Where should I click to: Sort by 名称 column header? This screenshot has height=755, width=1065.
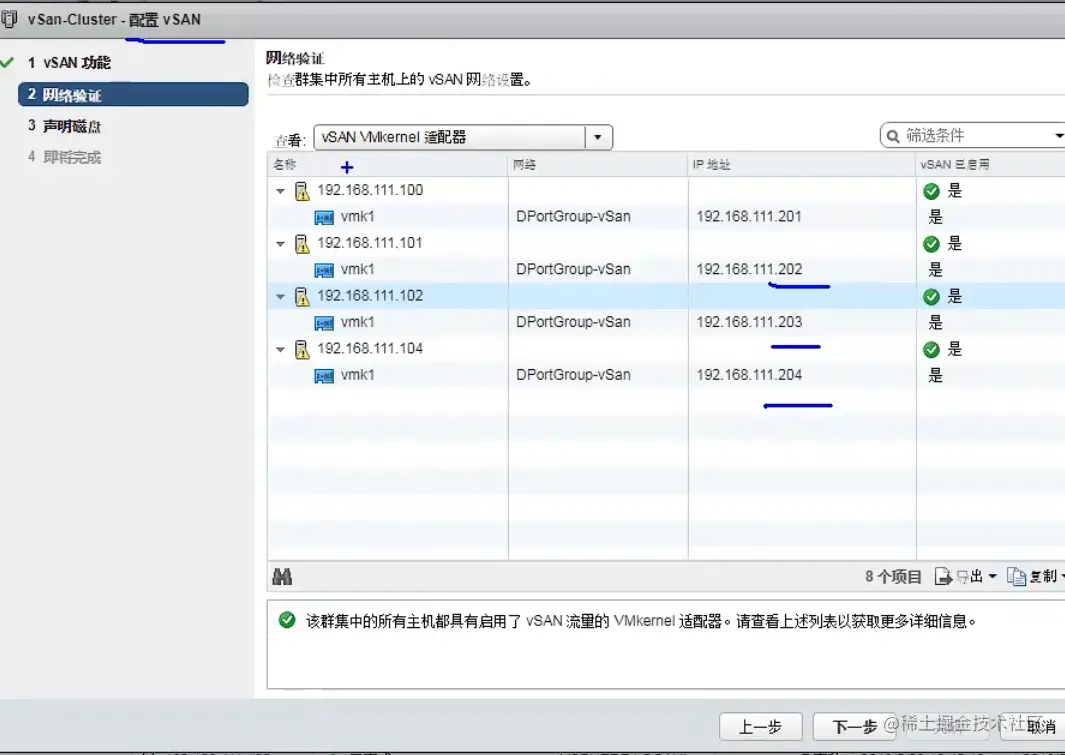click(x=388, y=165)
